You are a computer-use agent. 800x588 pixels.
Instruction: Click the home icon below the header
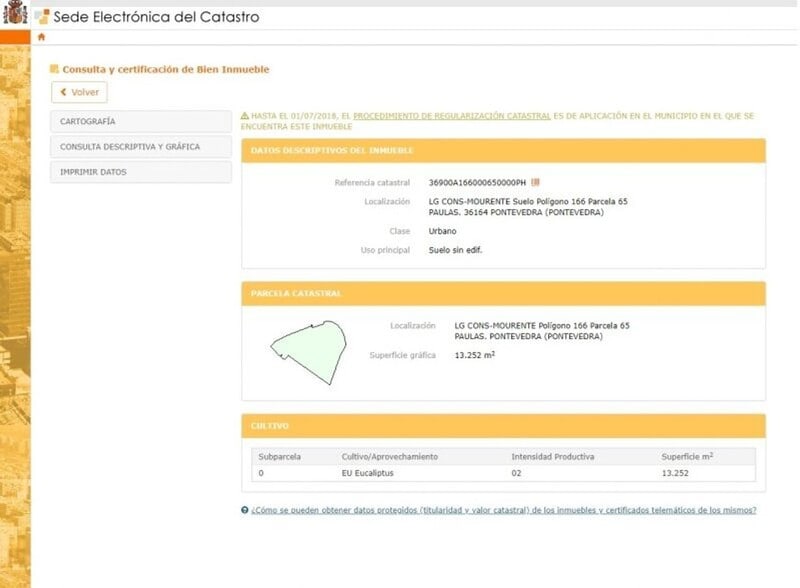click(41, 36)
